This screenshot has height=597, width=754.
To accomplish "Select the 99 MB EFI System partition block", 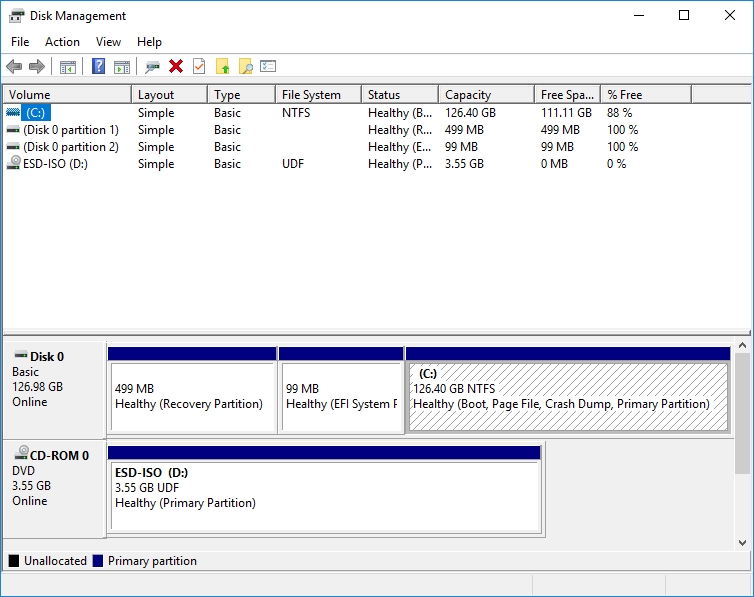I will pos(341,390).
